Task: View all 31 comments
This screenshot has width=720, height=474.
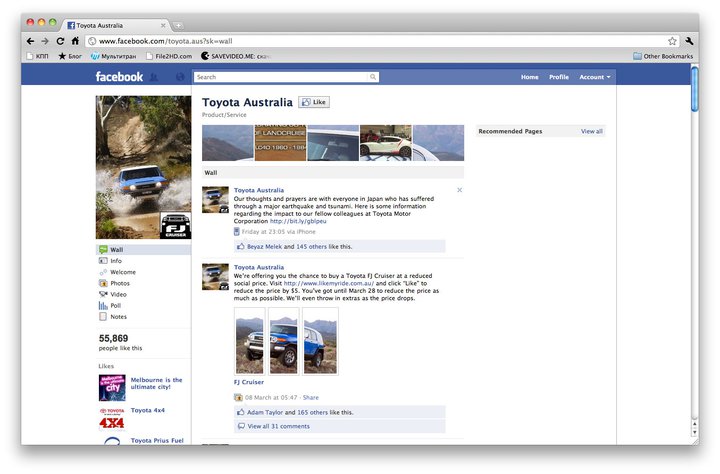Action: (278, 426)
